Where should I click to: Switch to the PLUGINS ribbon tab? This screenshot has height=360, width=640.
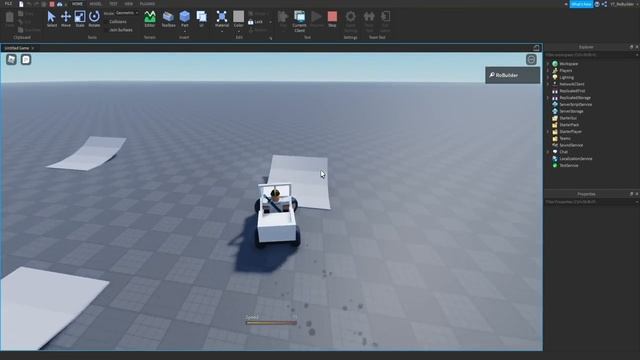coord(147,4)
